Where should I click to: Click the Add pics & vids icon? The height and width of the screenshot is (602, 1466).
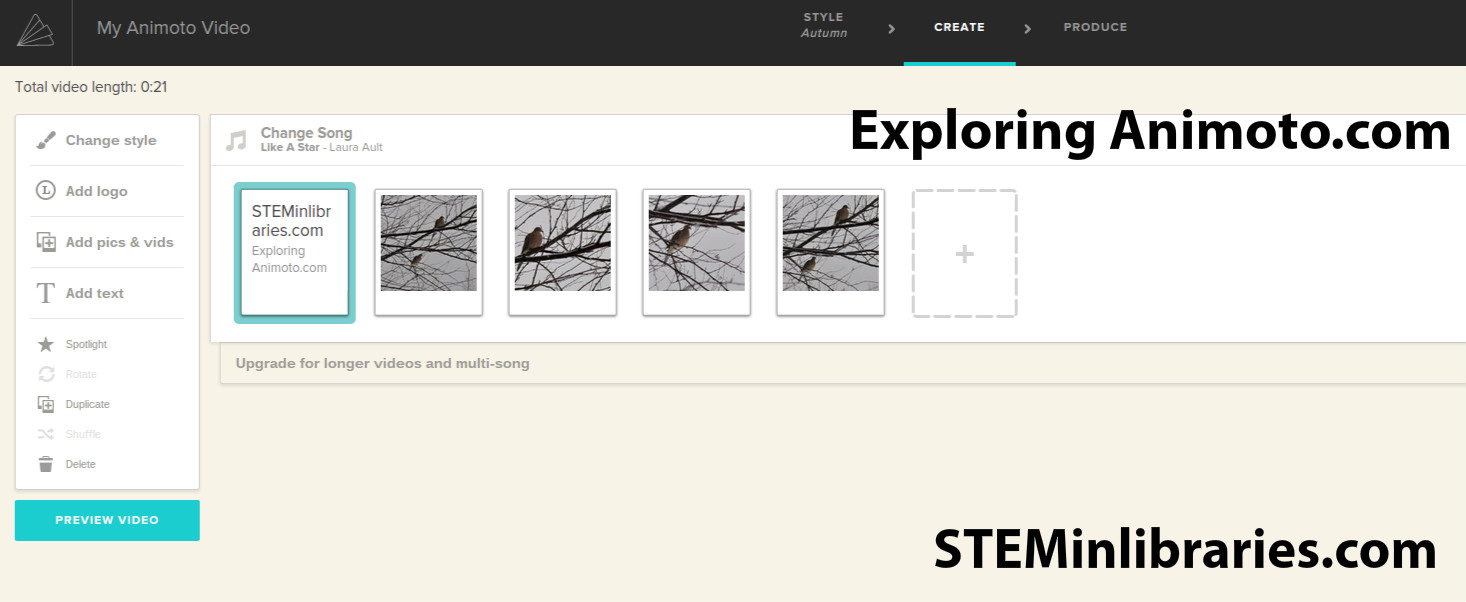coord(46,242)
